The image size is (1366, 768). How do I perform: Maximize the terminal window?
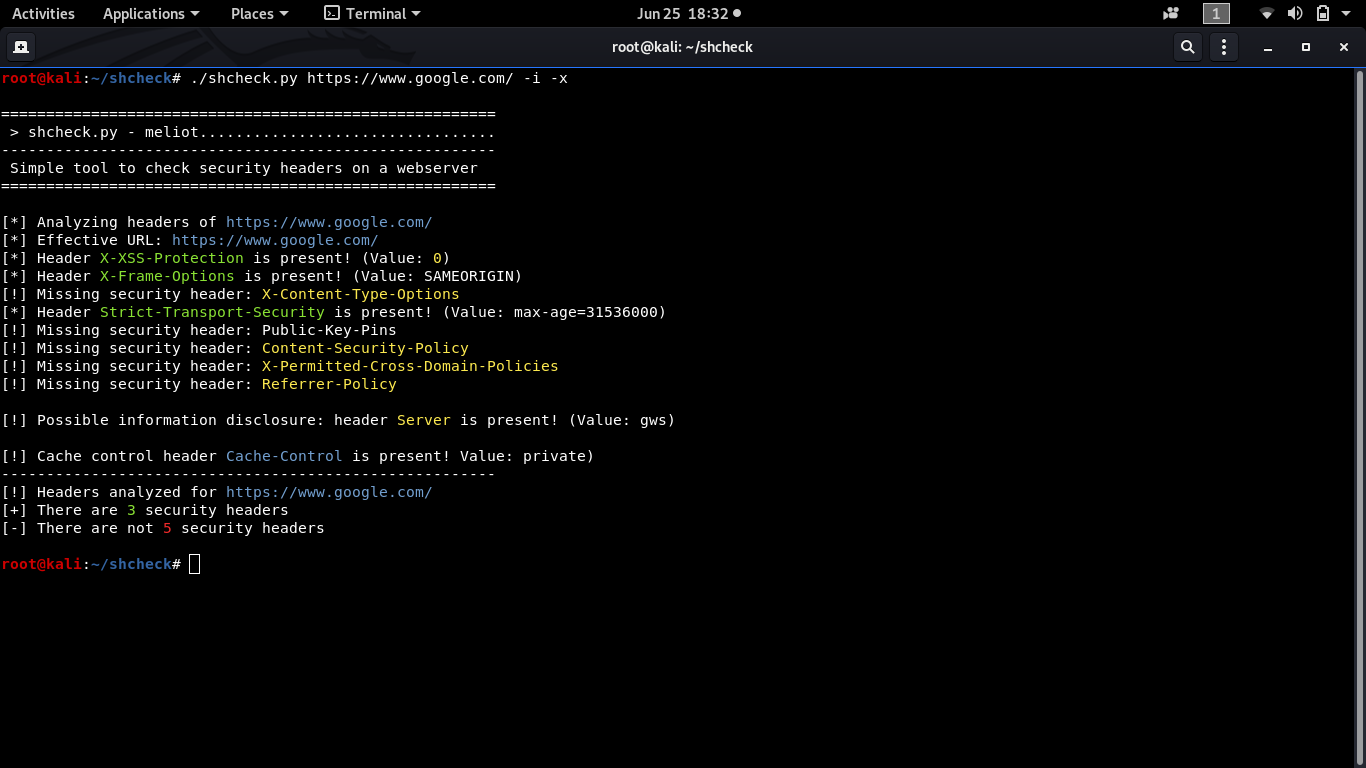coord(1305,47)
